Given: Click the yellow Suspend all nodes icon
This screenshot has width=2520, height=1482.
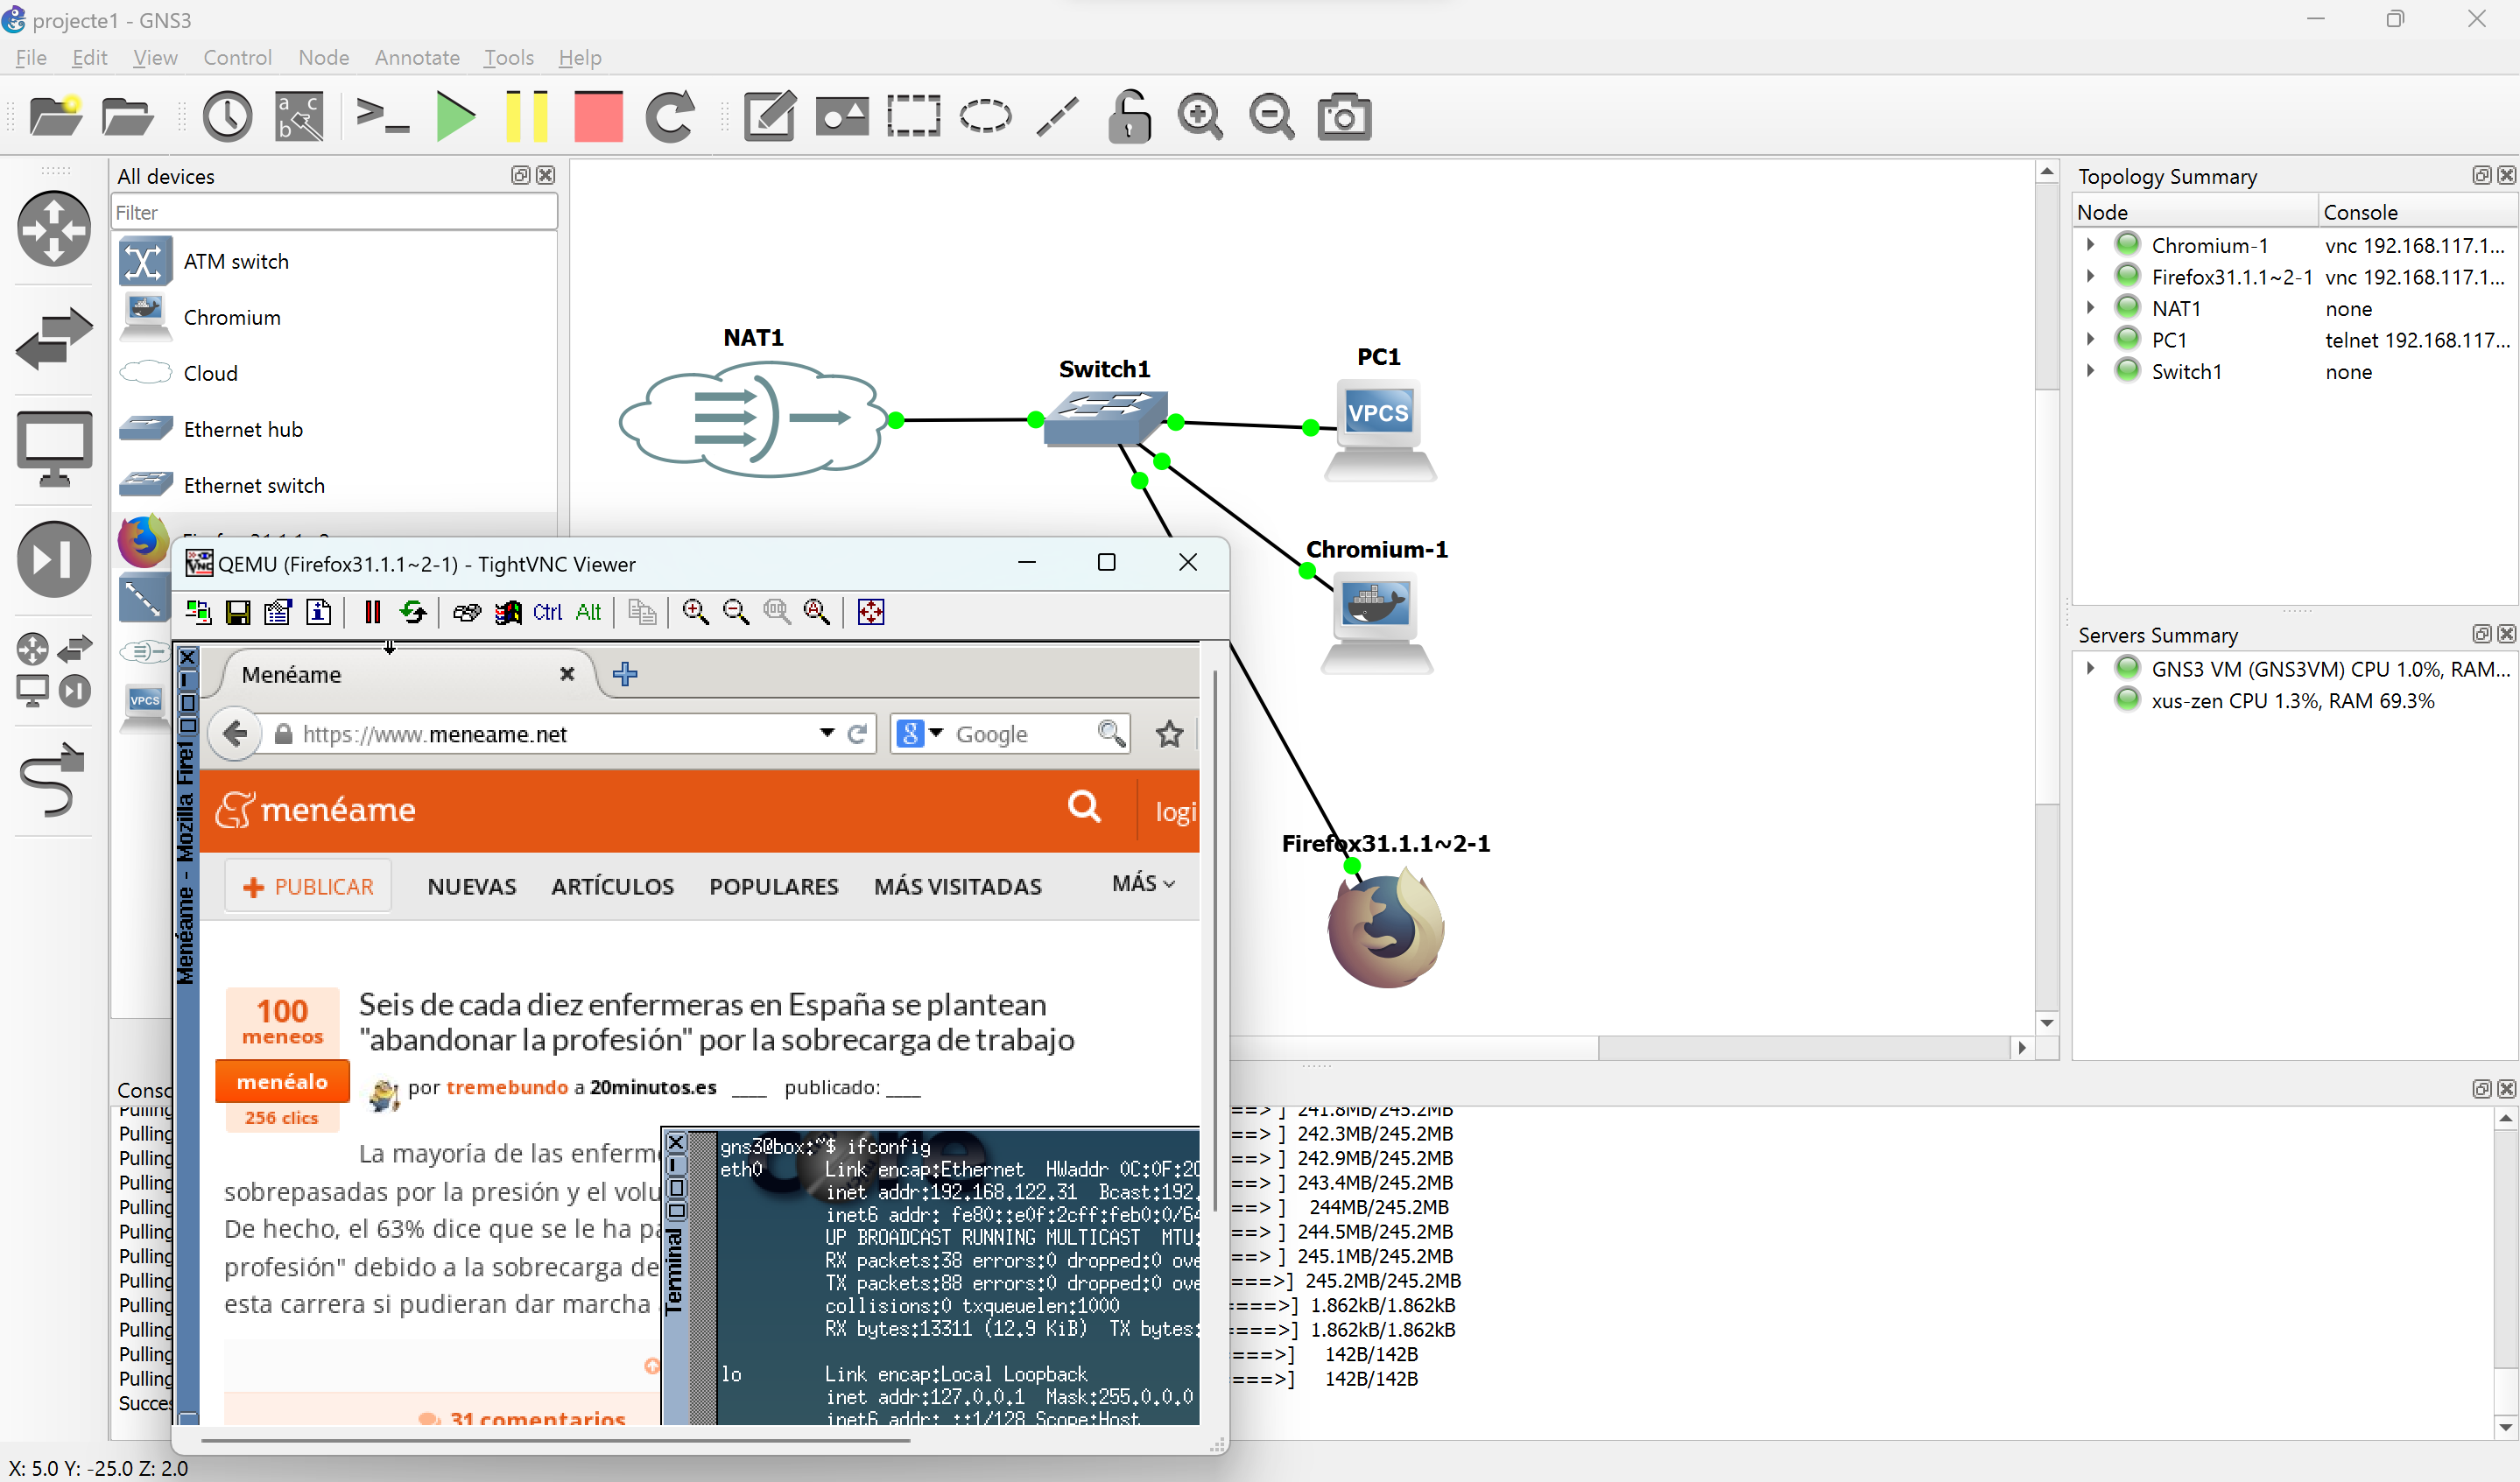Looking at the screenshot, I should [526, 117].
